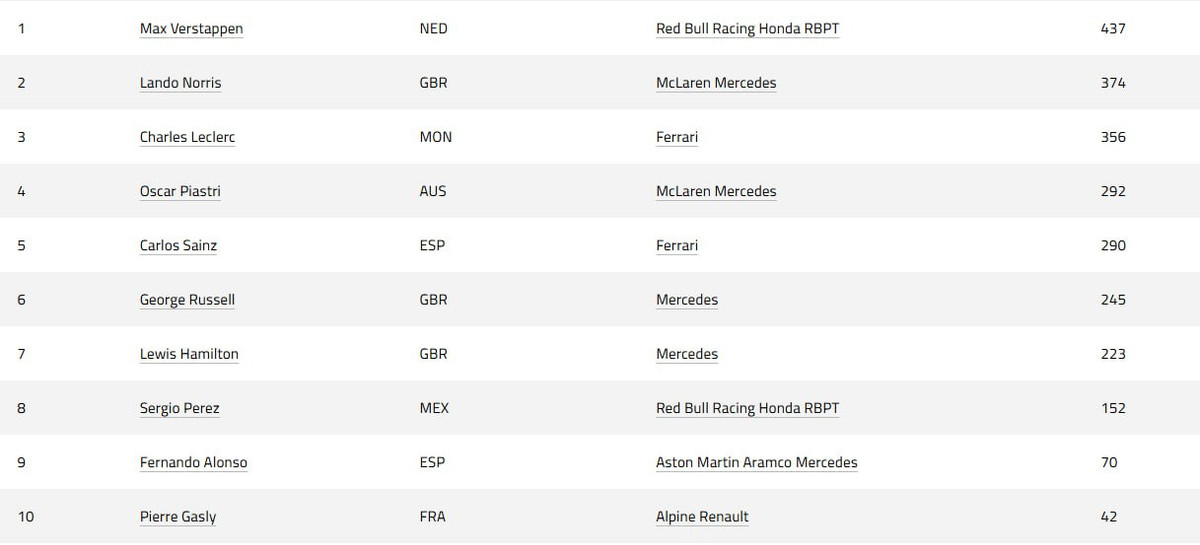The width and height of the screenshot is (1200, 545).
Task: Open Ferrari team link in Leclerc row
Action: click(677, 137)
